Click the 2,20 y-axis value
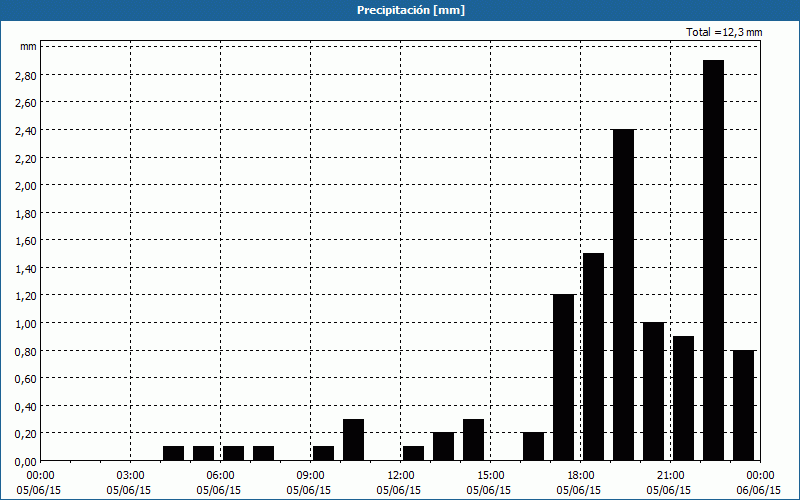This screenshot has width=800, height=500. (26, 158)
